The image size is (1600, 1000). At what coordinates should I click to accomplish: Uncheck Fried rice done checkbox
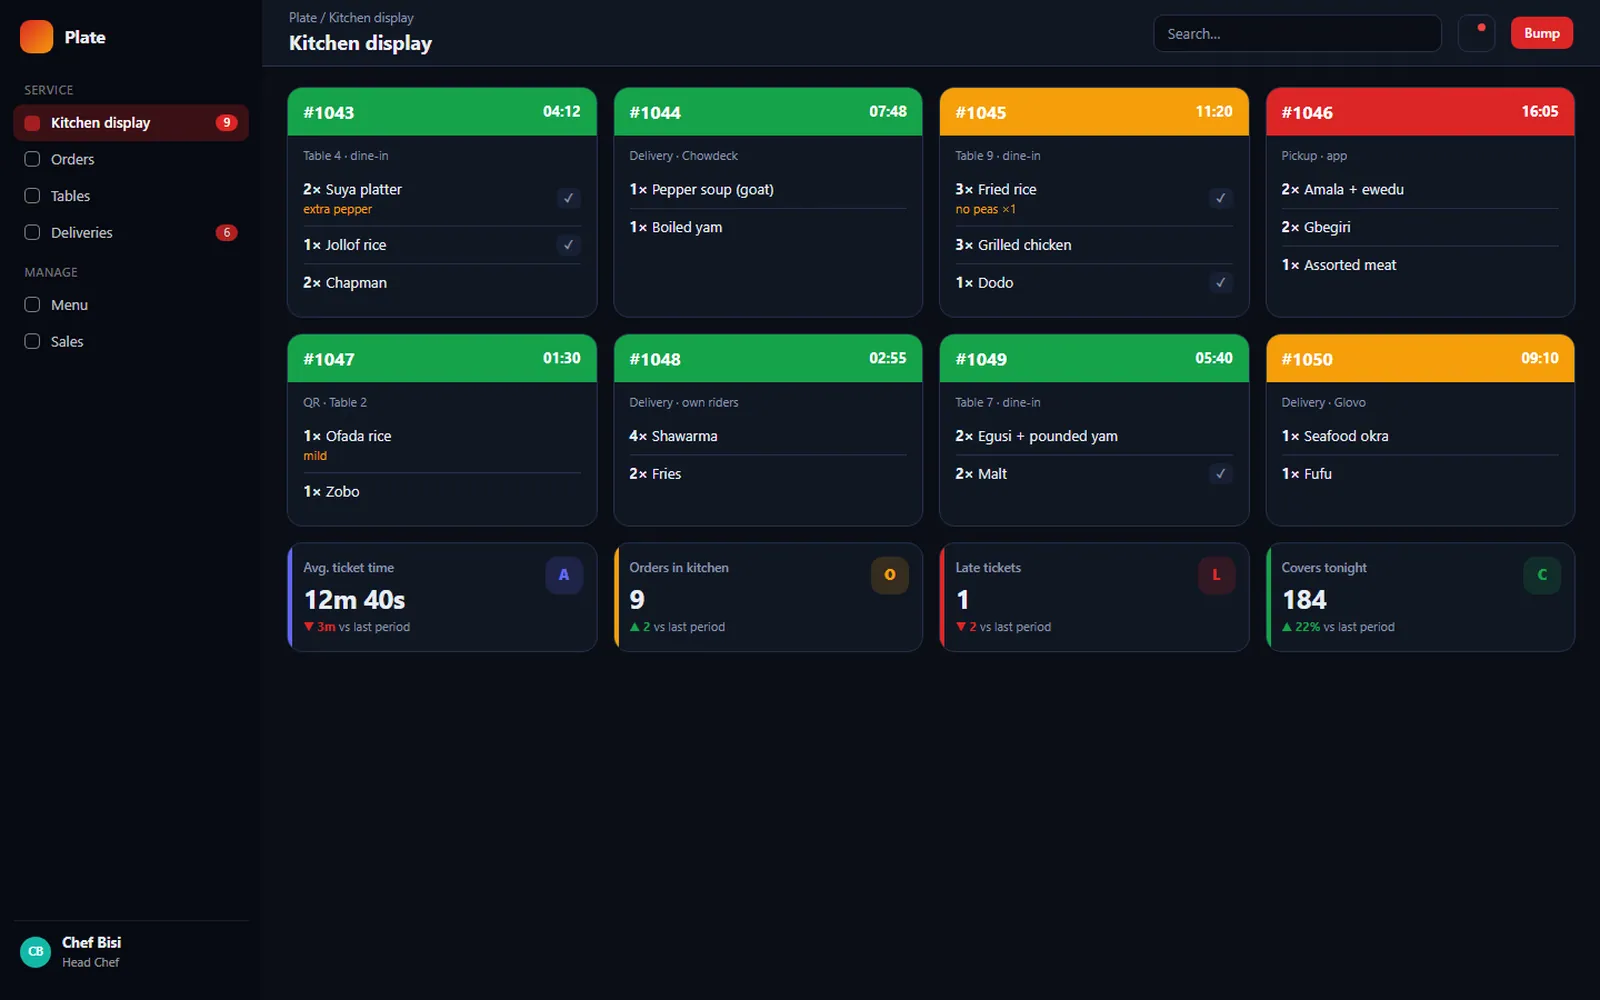[1220, 198]
